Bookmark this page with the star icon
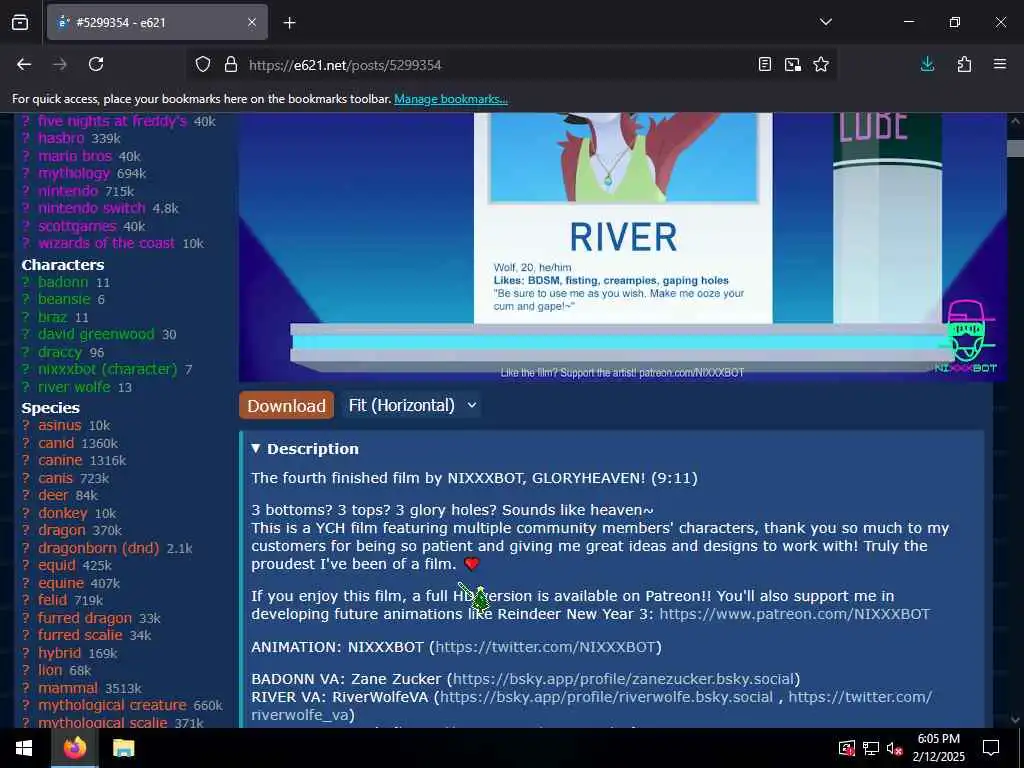The height and width of the screenshot is (768, 1024). click(821, 64)
